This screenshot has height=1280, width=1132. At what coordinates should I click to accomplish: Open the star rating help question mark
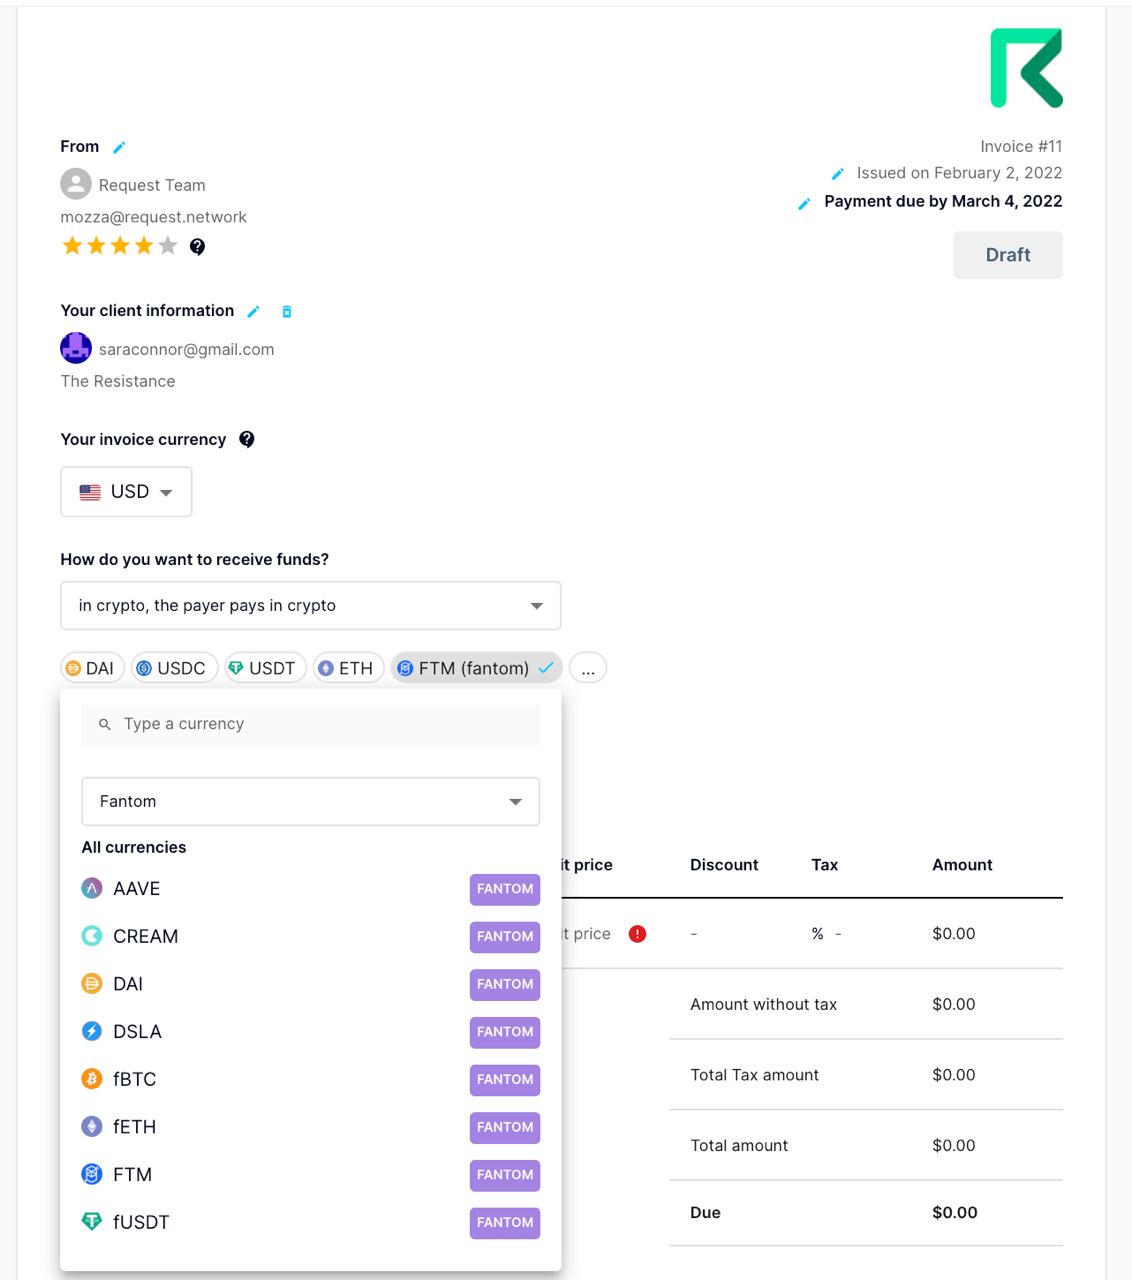tap(198, 246)
